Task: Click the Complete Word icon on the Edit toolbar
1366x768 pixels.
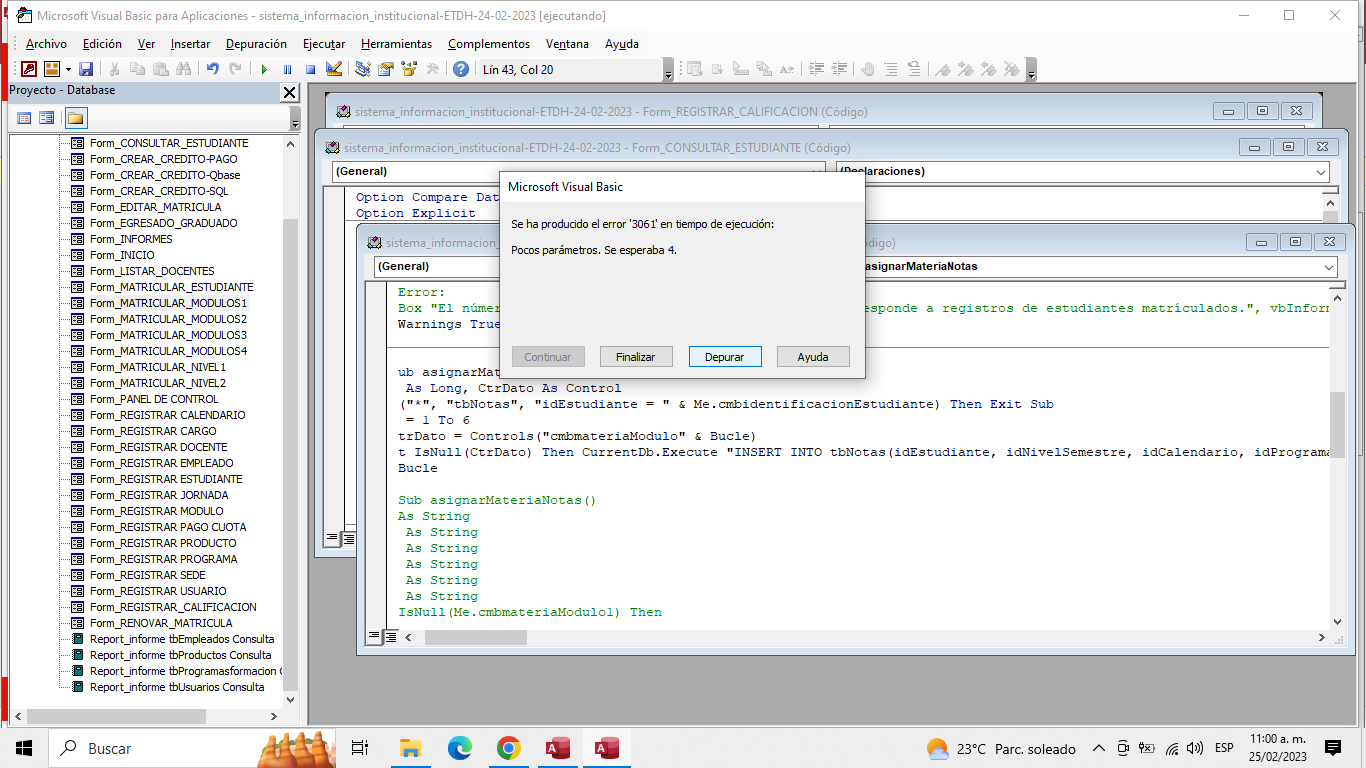Action: coord(787,69)
